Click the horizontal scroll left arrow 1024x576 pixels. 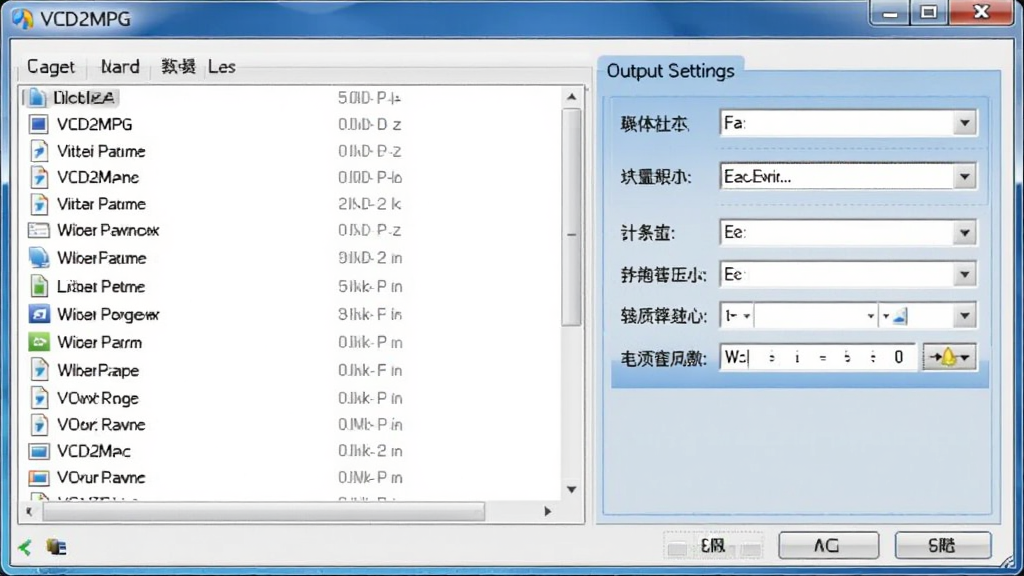(x=29, y=511)
